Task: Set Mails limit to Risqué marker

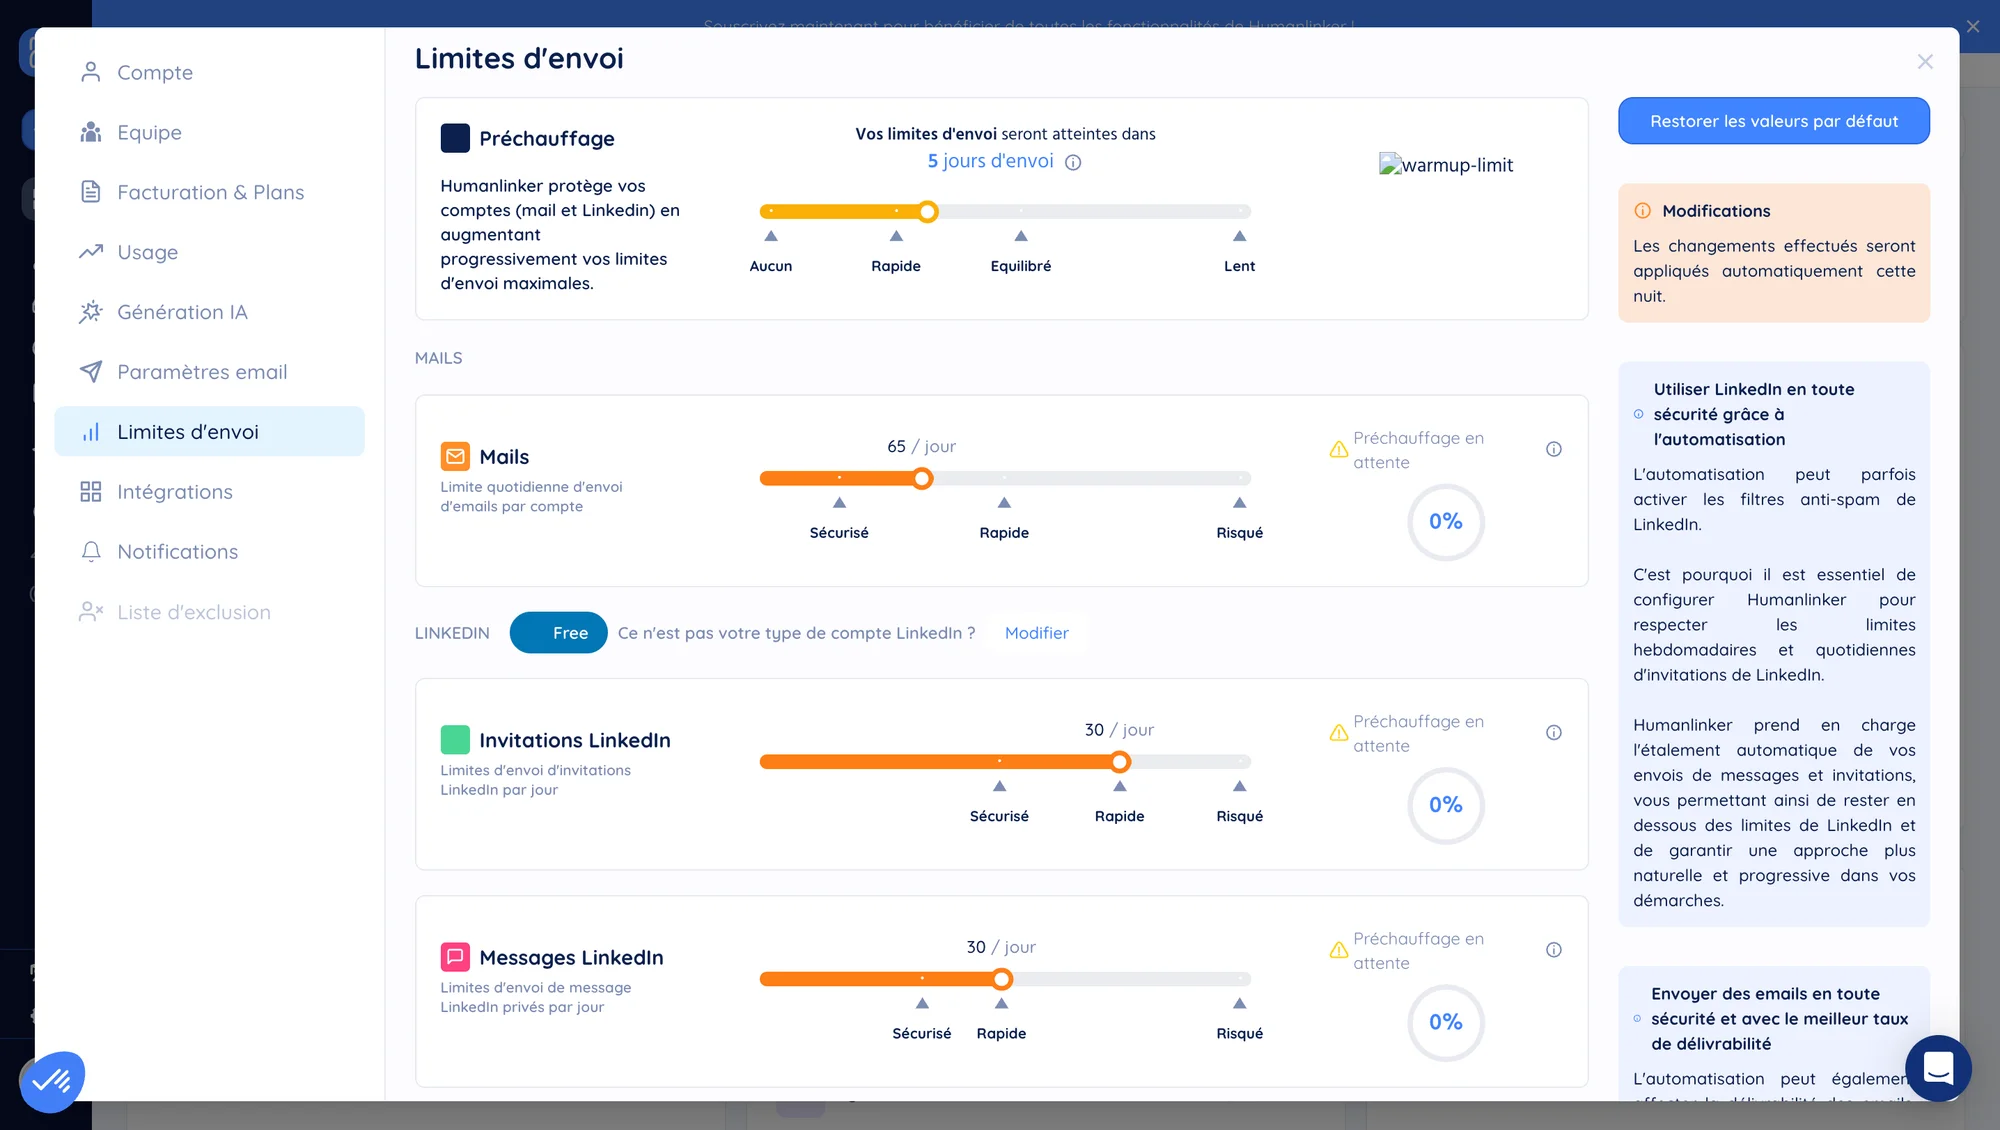Action: point(1240,504)
